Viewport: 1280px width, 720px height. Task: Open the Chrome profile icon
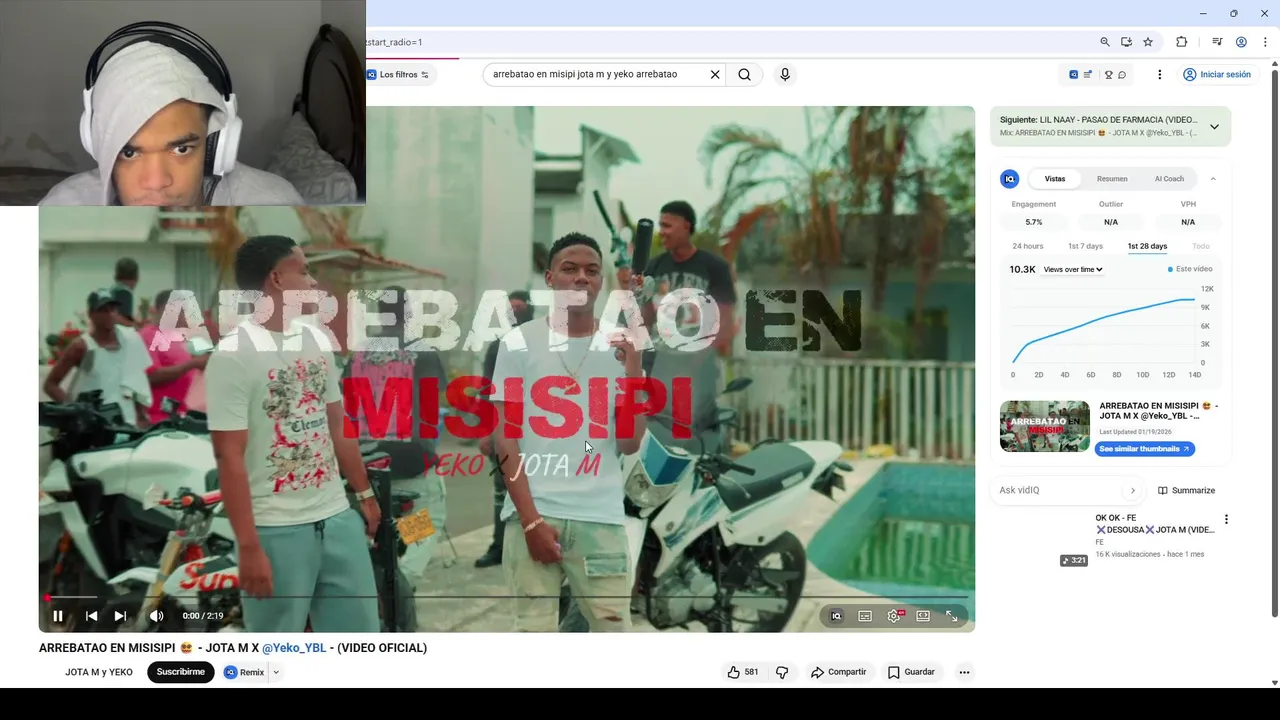click(x=1241, y=42)
